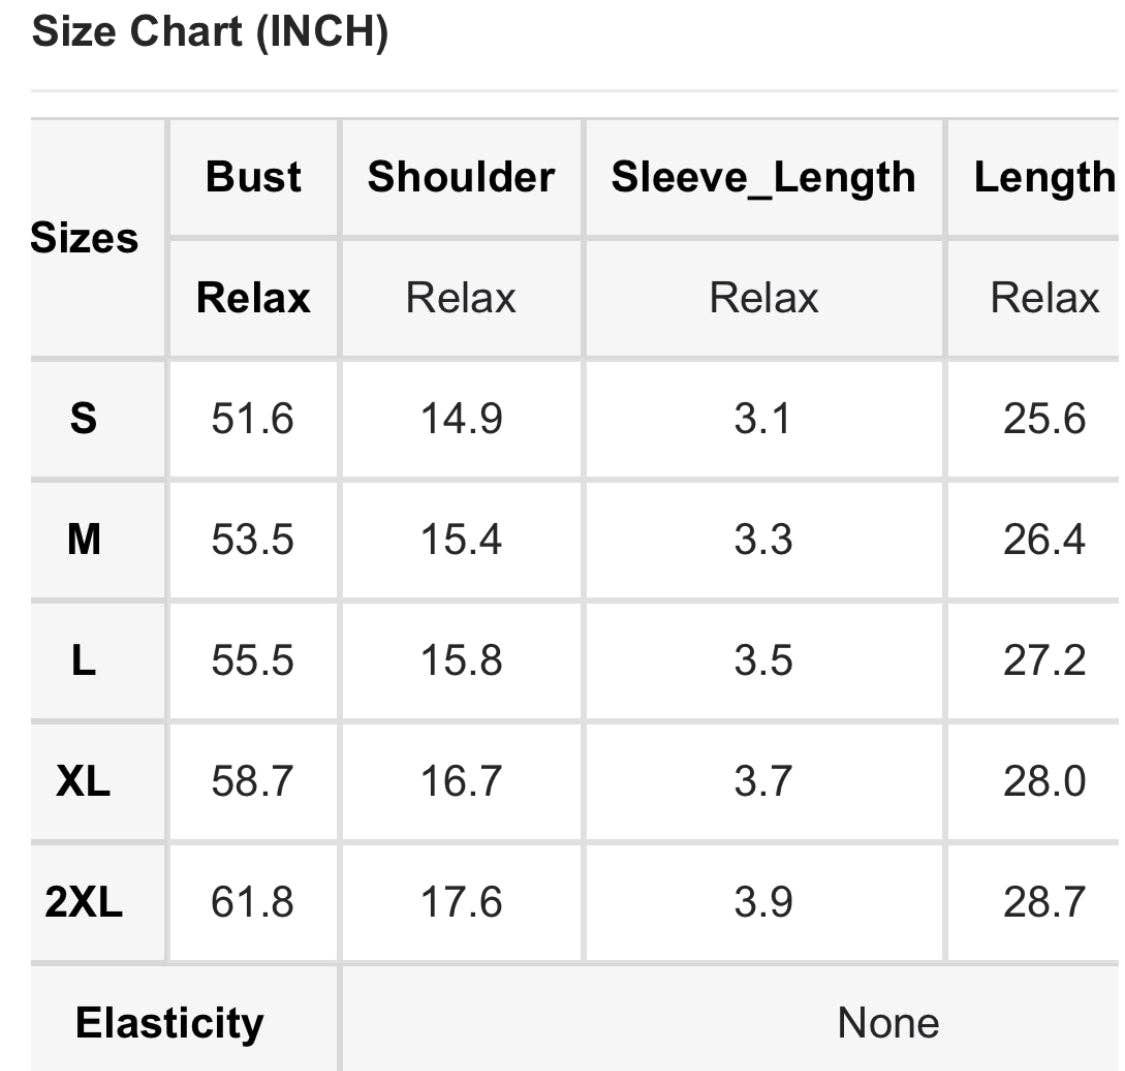Select the M size row label
Viewport: 1125px width, 1071px height.
(x=84, y=540)
